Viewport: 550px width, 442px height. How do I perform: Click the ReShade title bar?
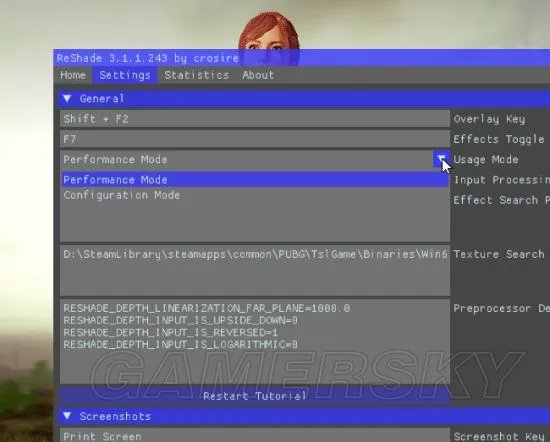point(302,58)
